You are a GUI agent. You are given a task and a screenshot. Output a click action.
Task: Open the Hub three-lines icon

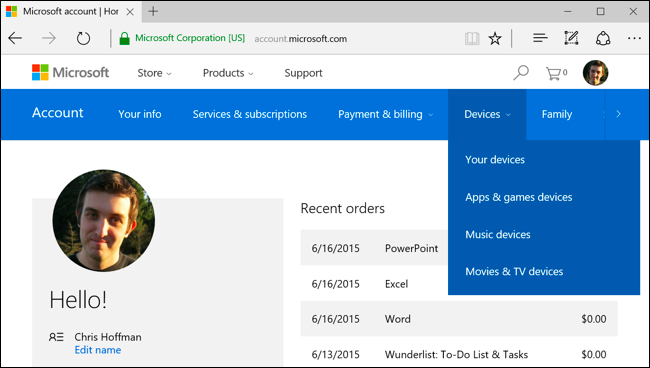tap(540, 39)
